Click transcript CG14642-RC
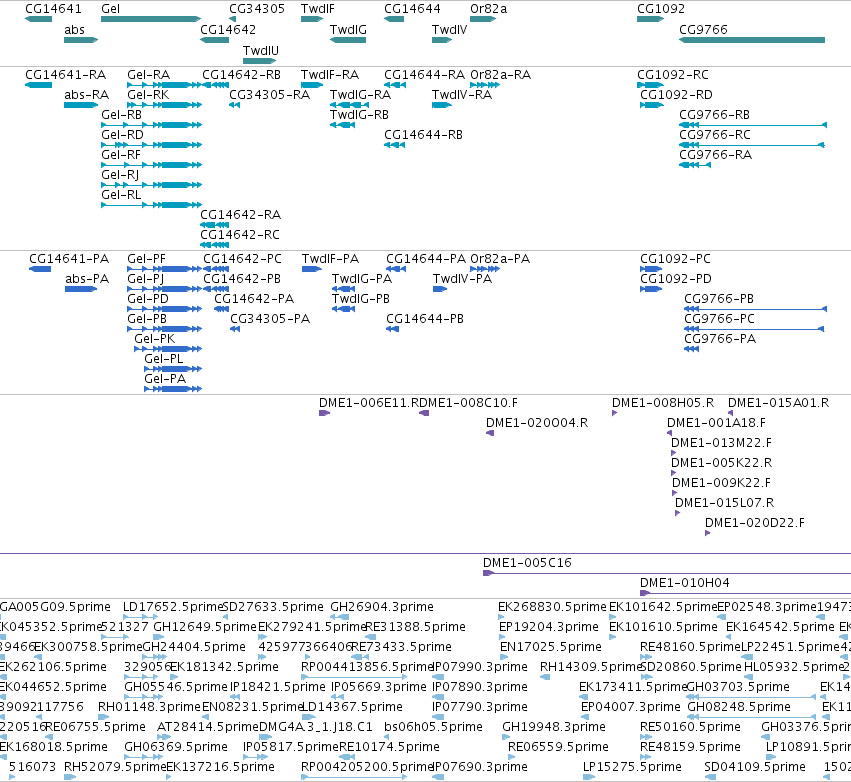 tap(240, 234)
